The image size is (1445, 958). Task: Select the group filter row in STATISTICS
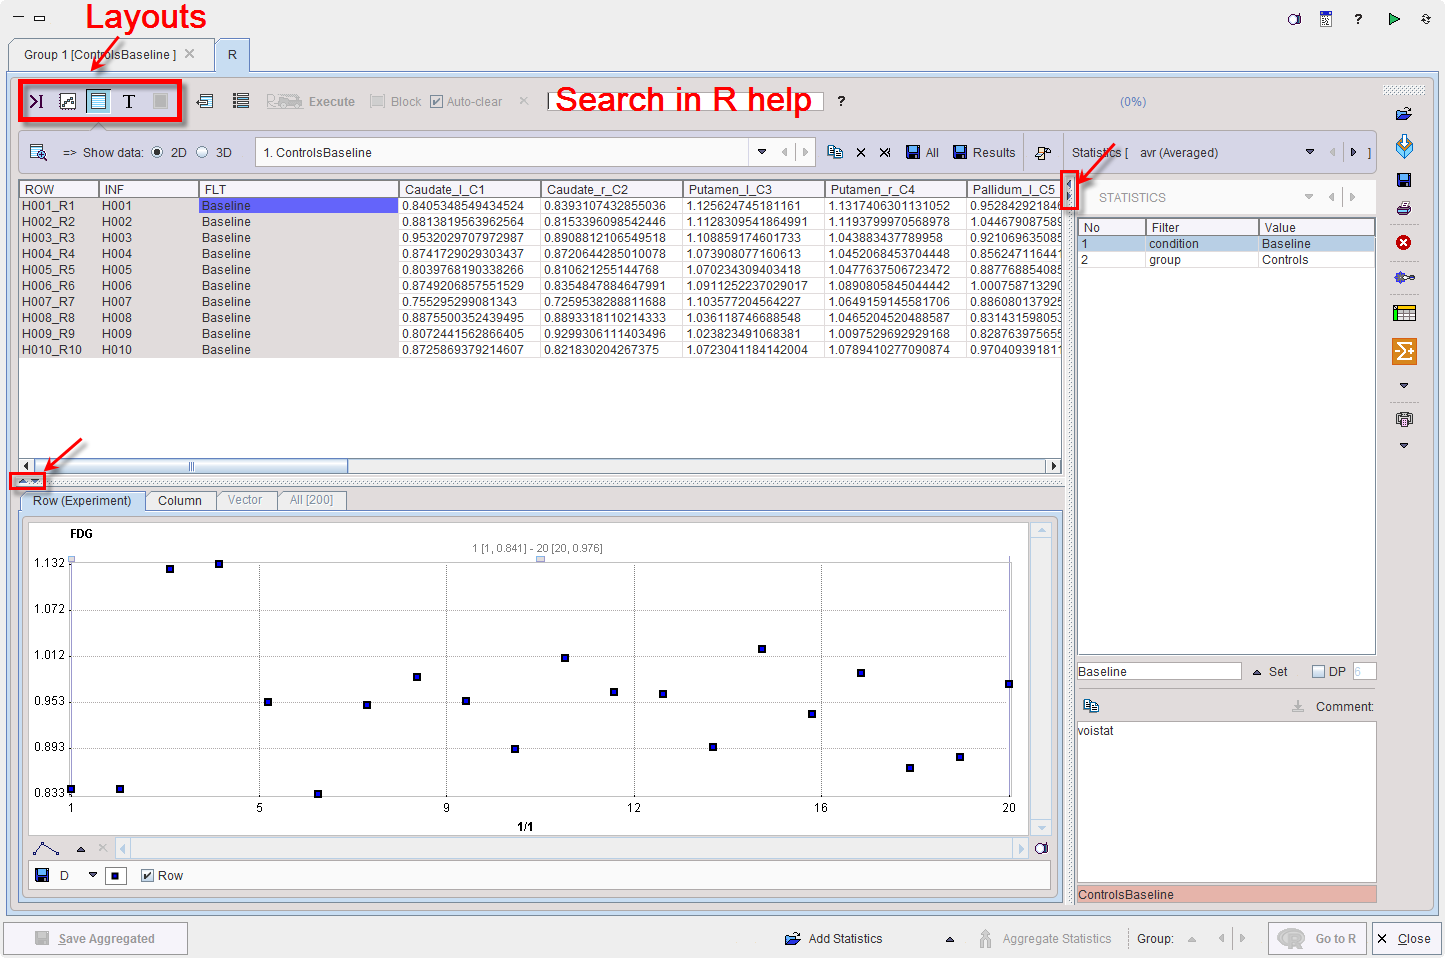point(1226,260)
